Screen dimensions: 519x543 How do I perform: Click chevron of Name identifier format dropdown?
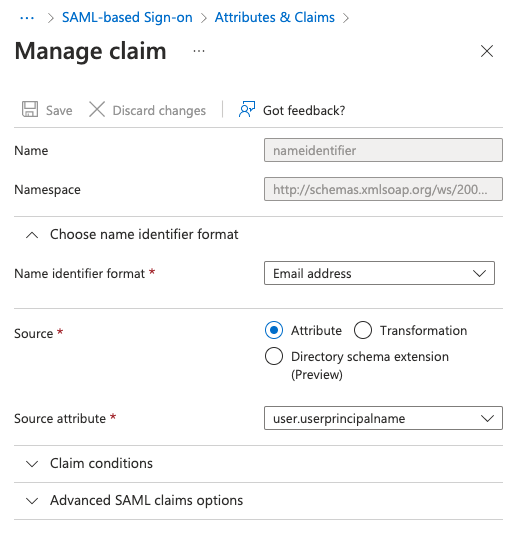(480, 274)
